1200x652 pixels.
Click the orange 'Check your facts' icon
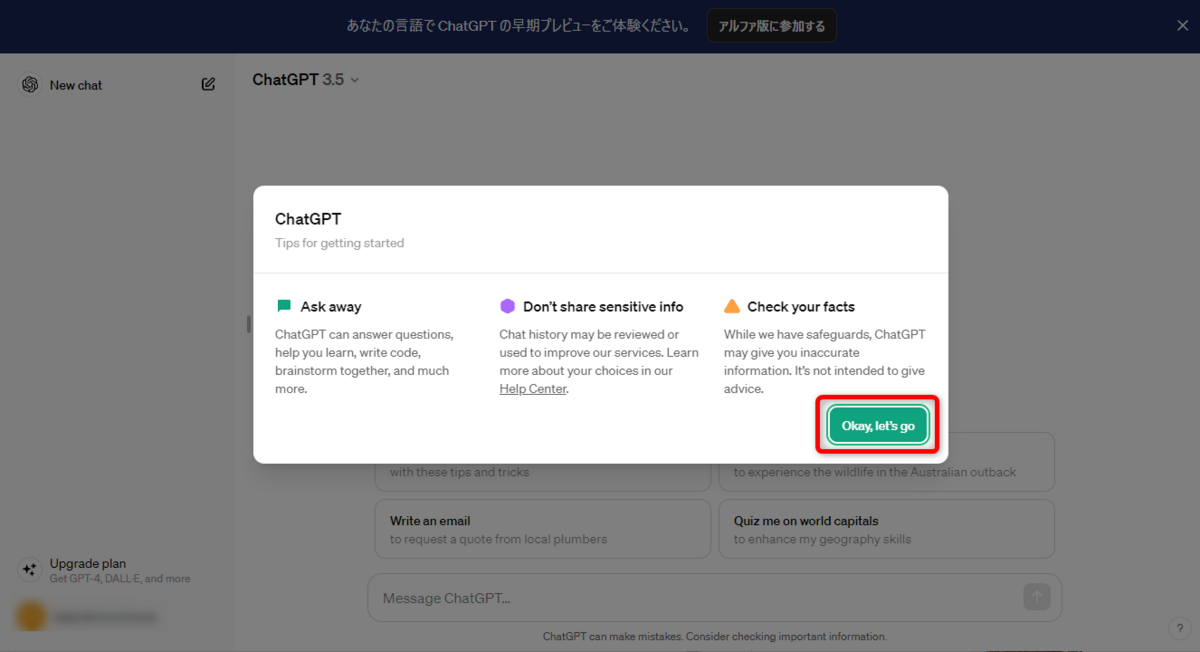coord(732,306)
